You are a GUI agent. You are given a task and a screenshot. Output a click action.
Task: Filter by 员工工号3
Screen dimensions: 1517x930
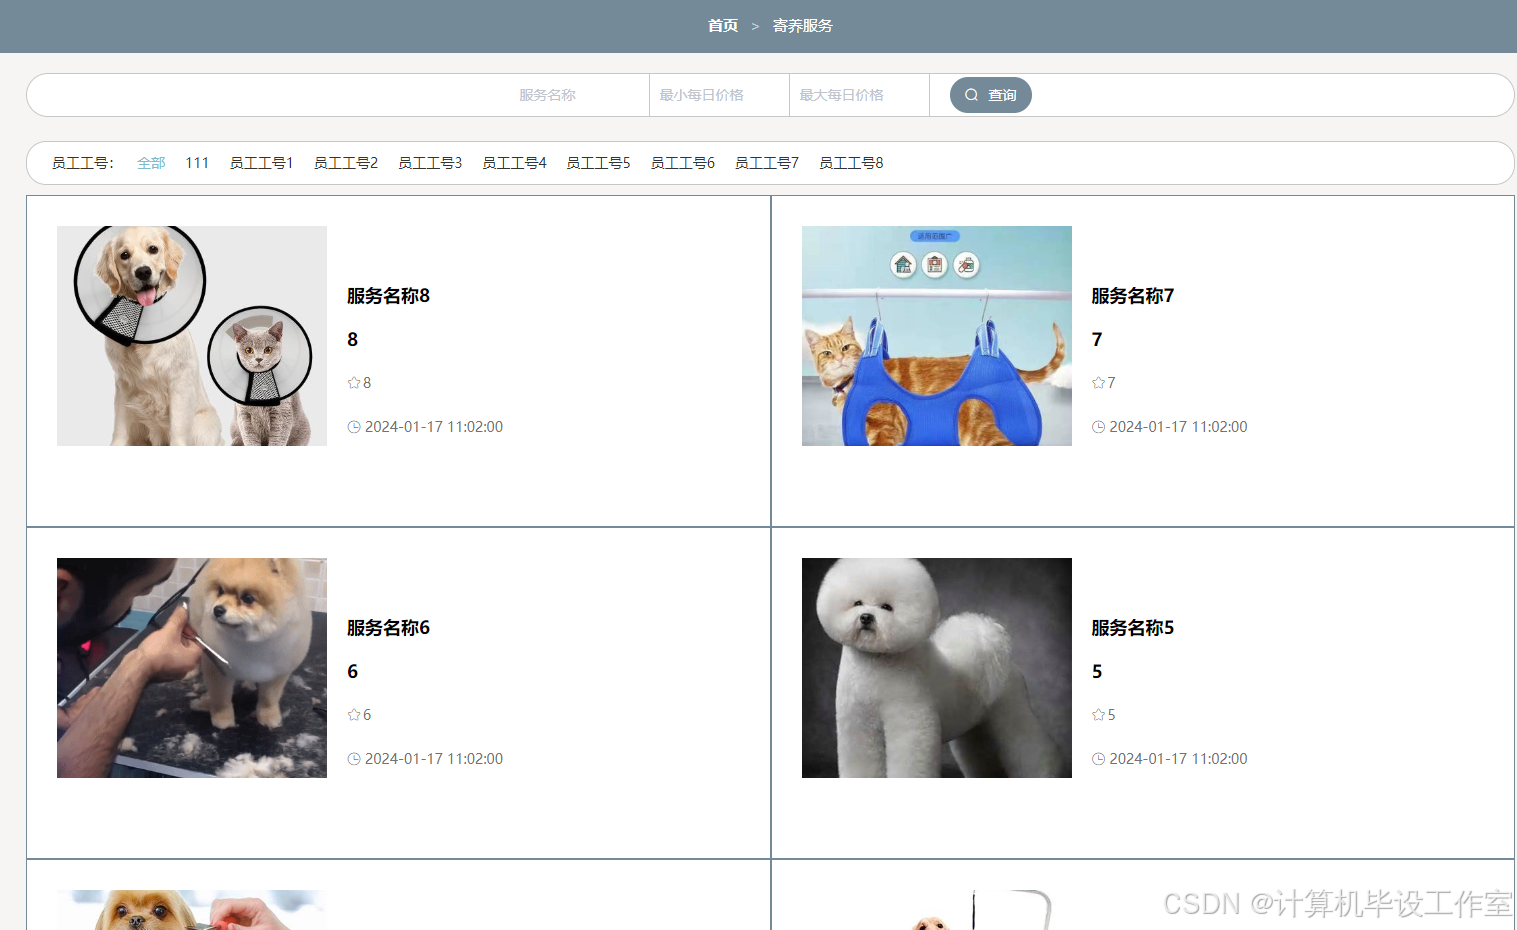(x=430, y=163)
